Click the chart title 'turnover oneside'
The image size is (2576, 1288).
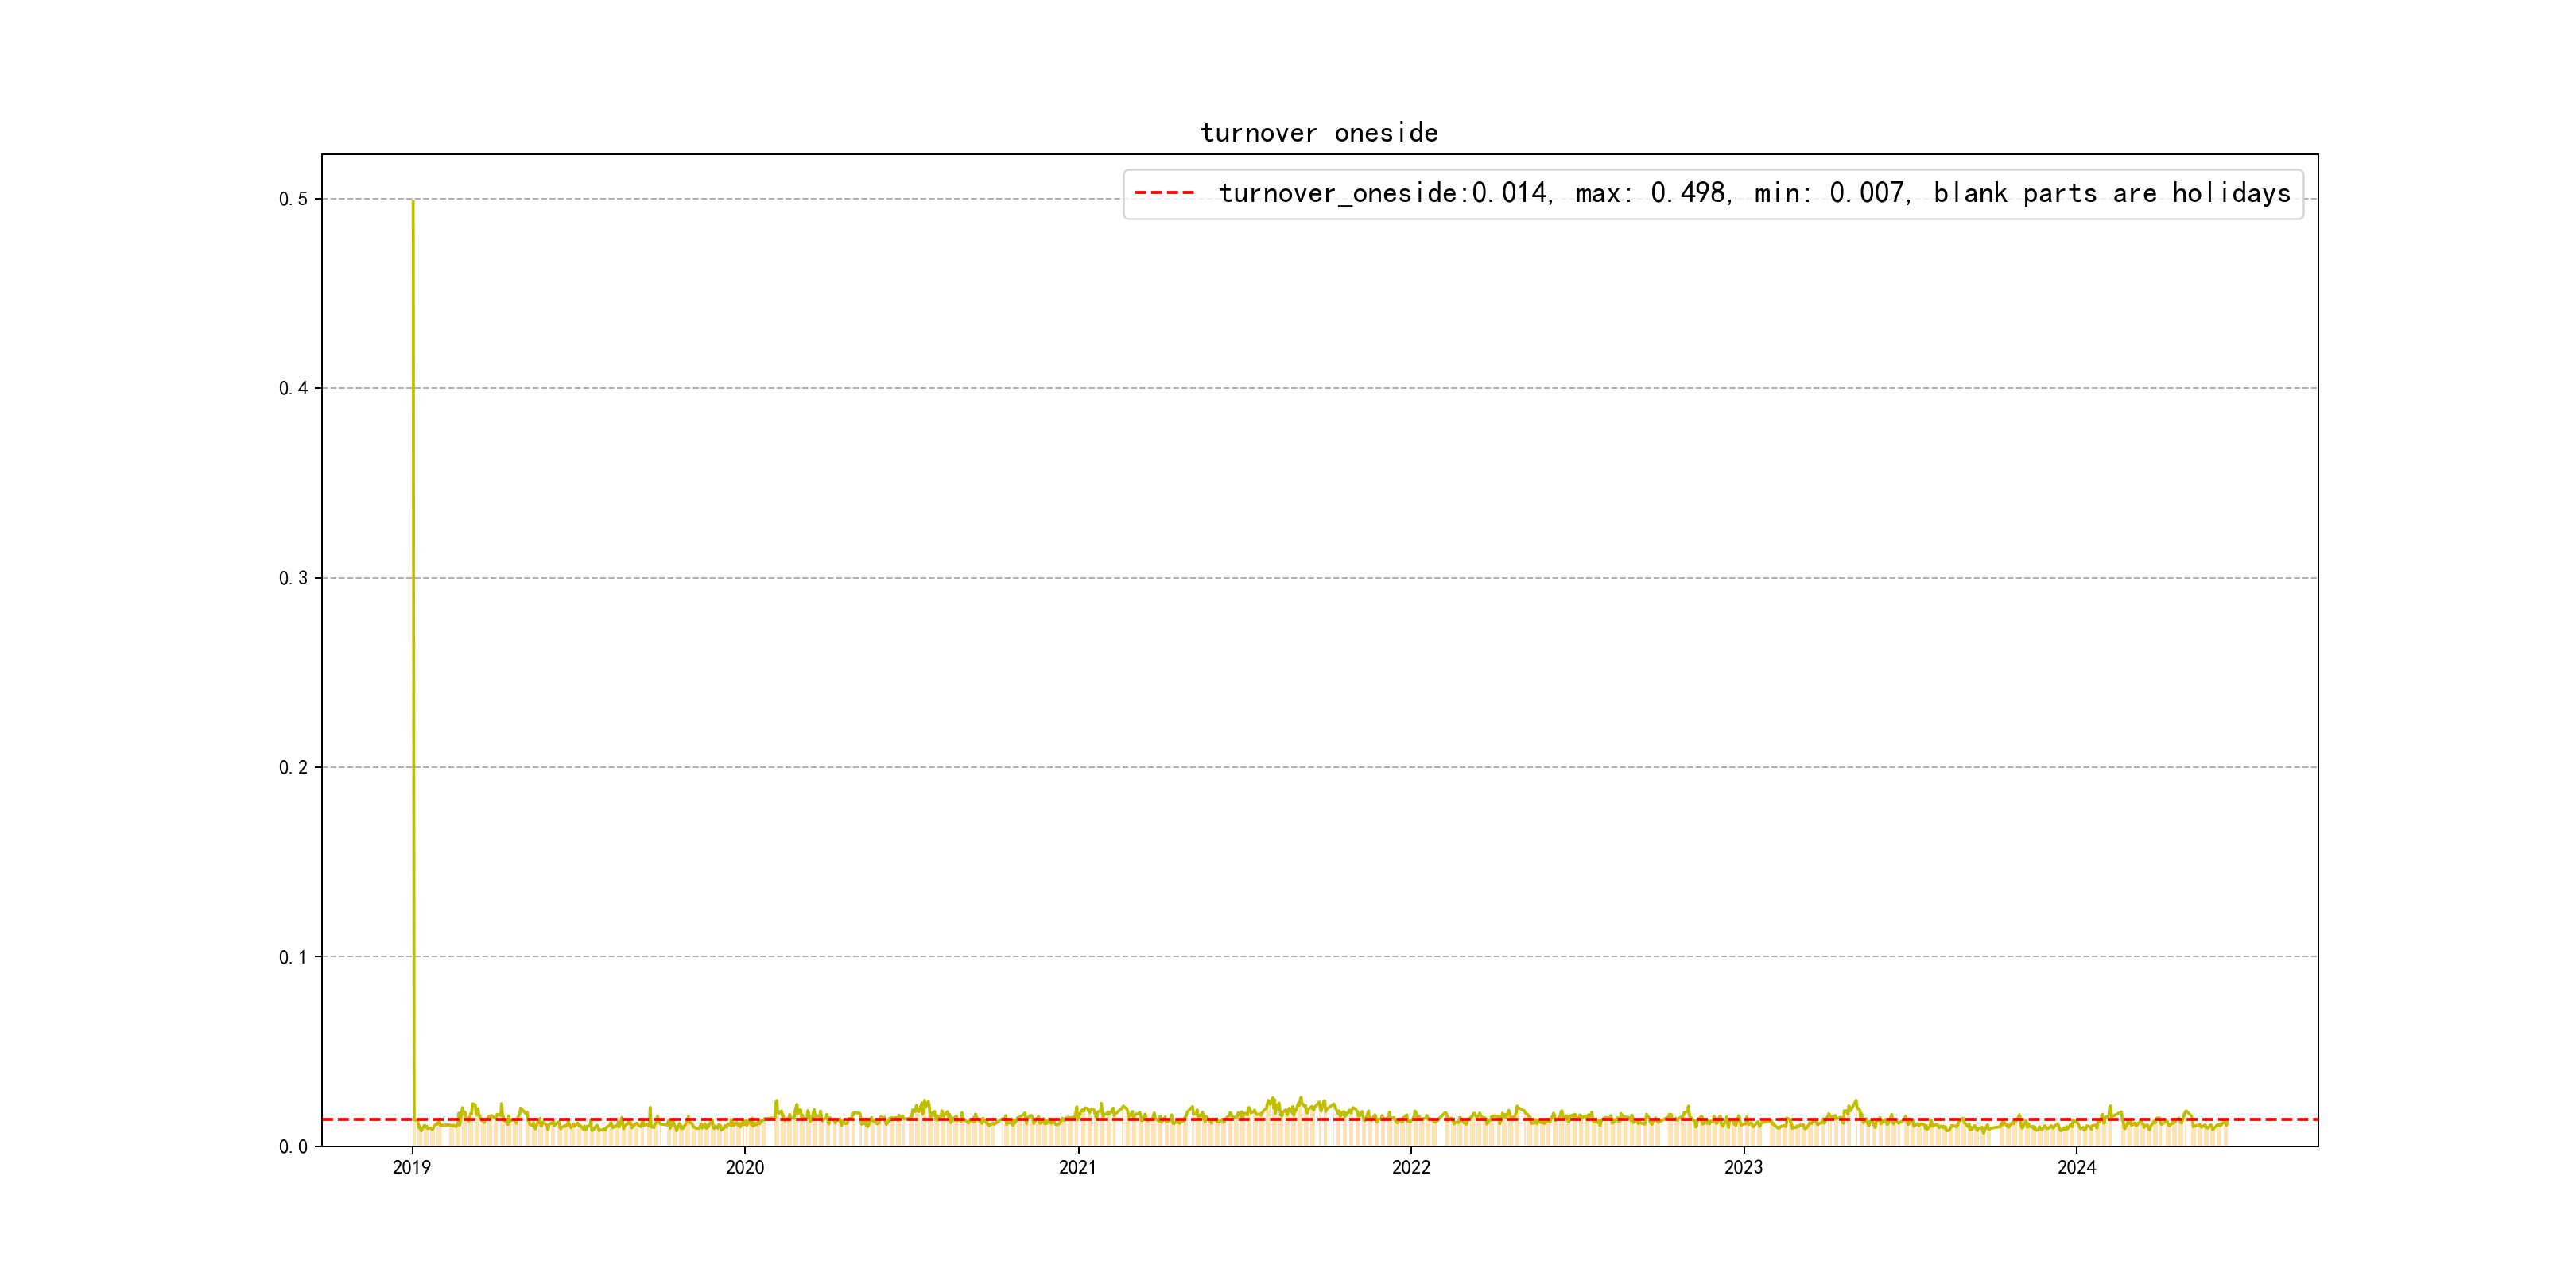coord(1319,133)
